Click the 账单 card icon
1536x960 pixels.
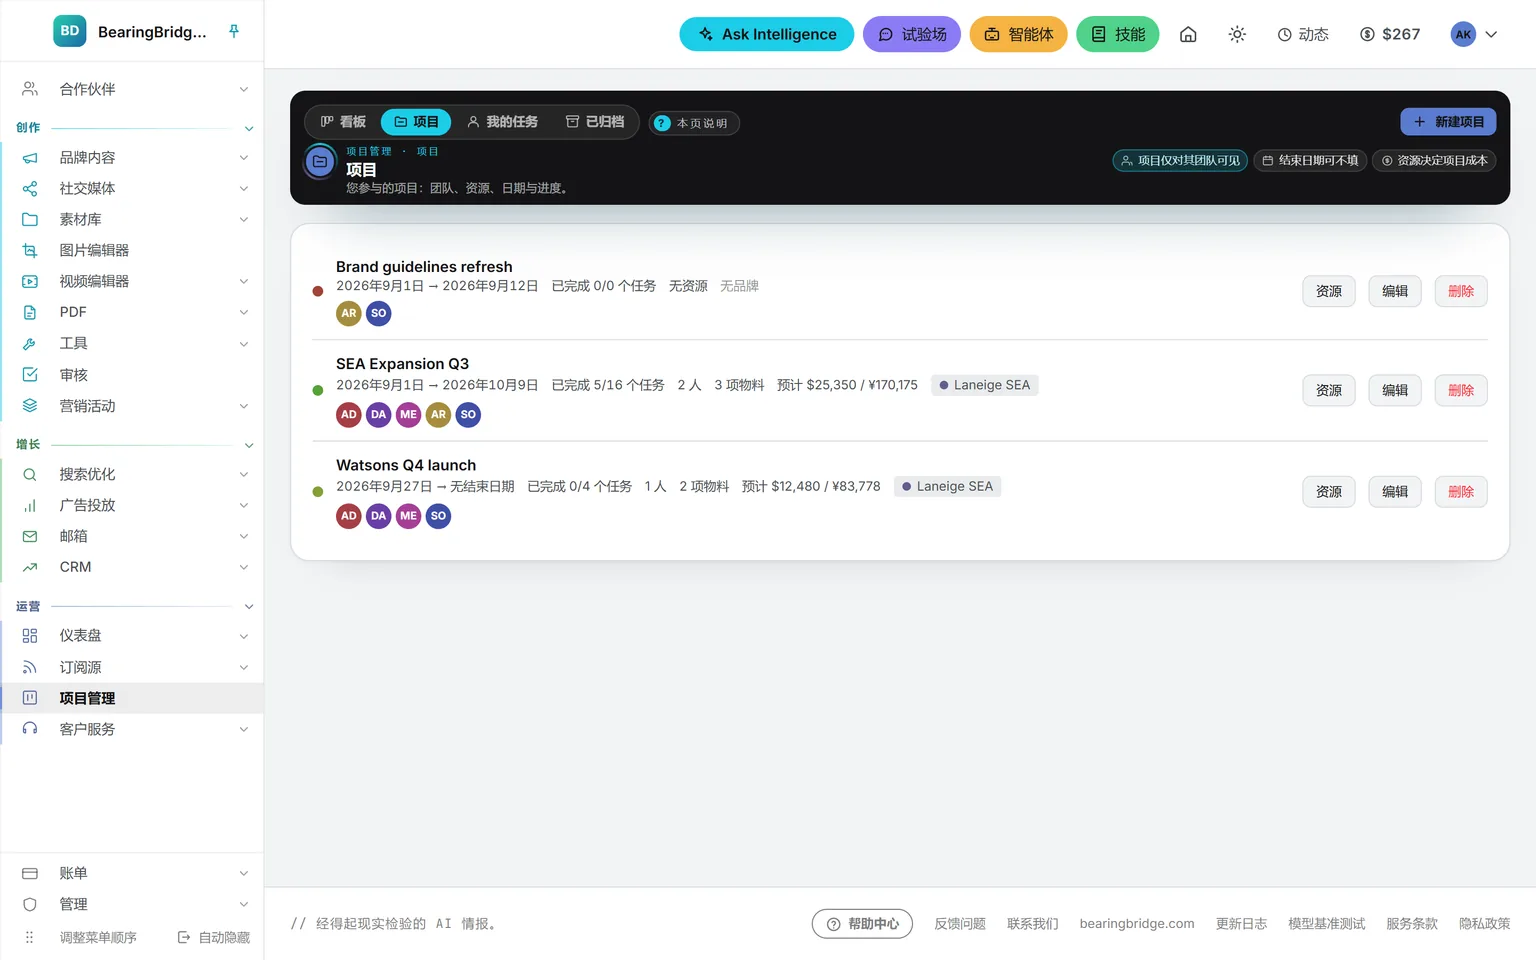pos(30,873)
